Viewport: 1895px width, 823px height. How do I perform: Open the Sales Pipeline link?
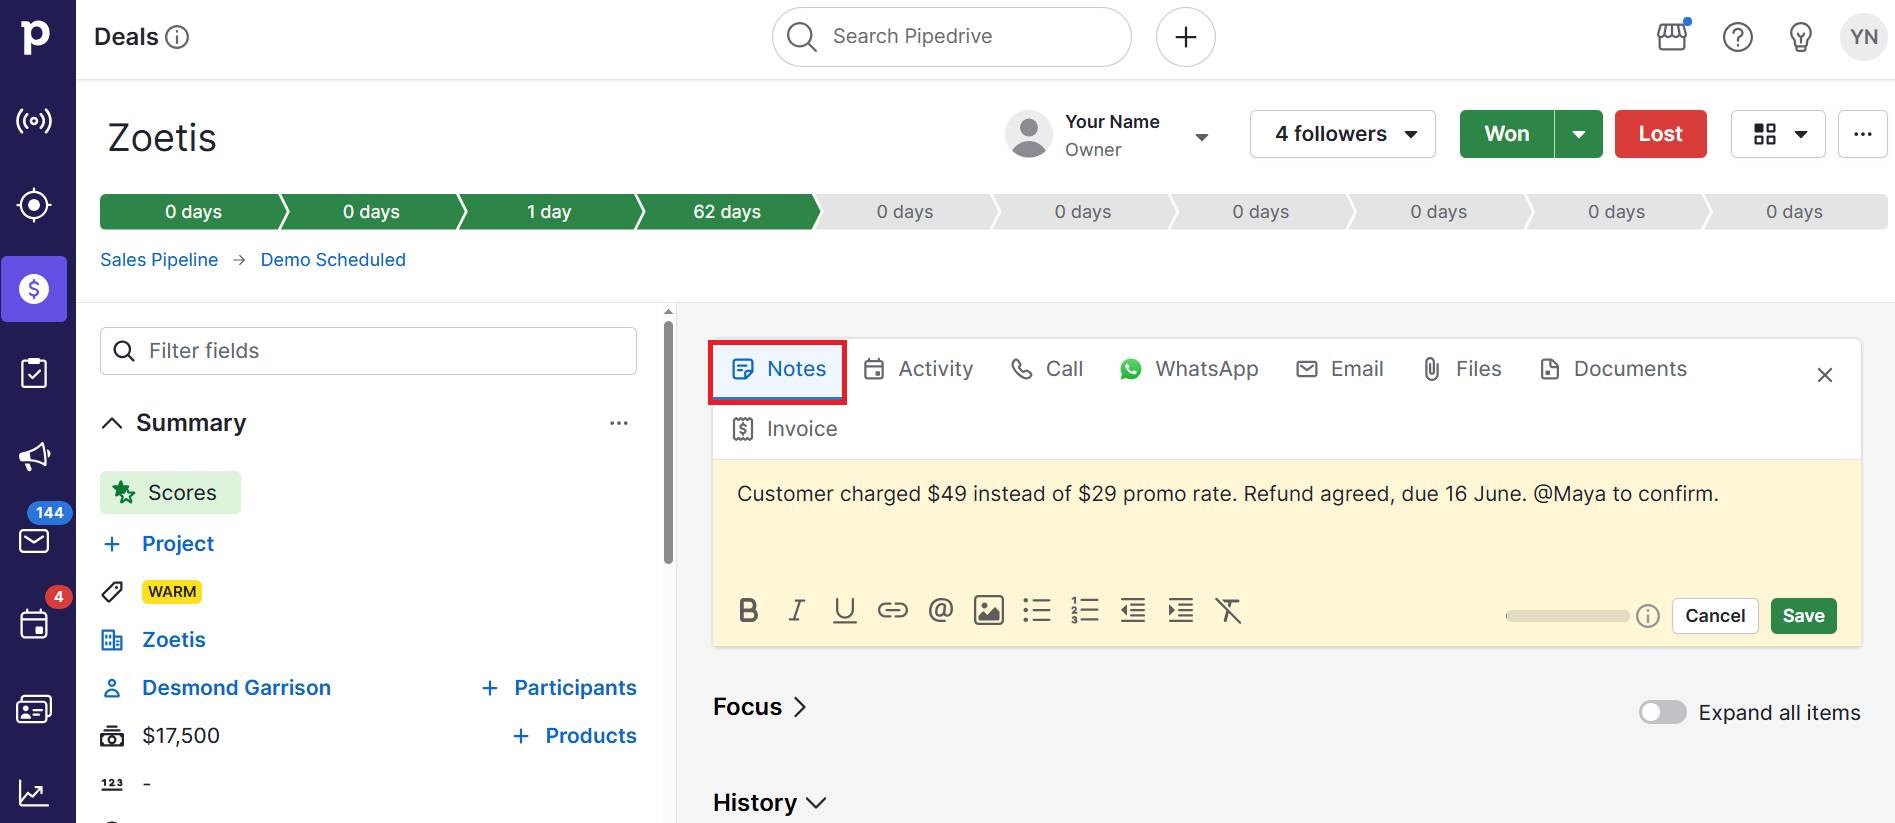coord(159,260)
